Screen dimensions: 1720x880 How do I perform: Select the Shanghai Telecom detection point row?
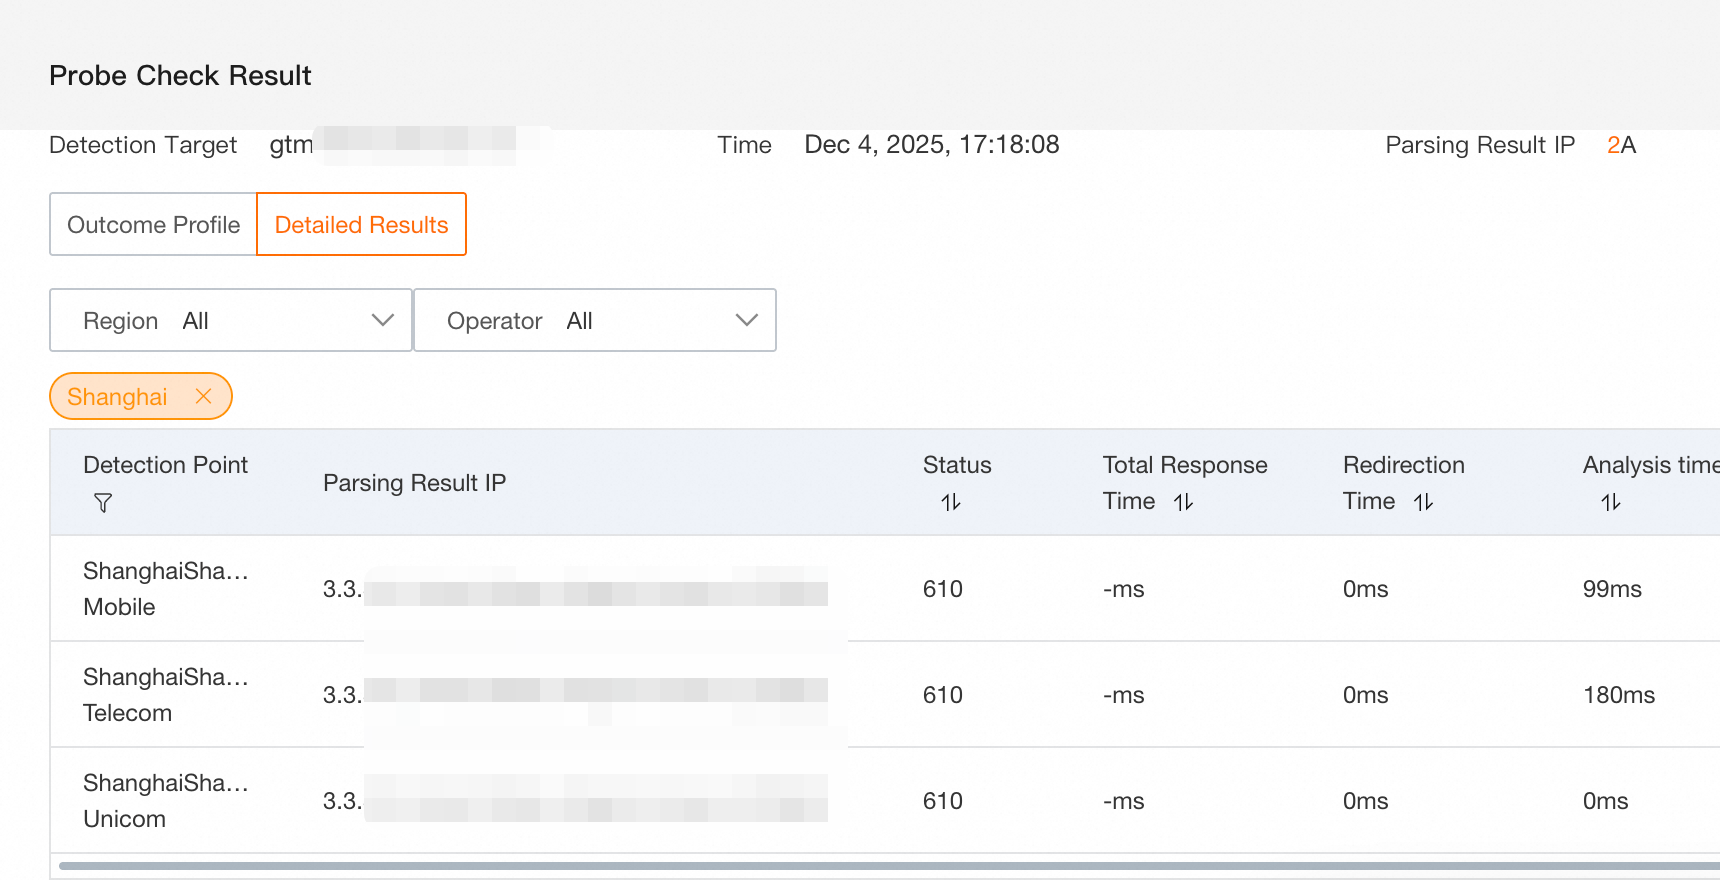[166, 695]
